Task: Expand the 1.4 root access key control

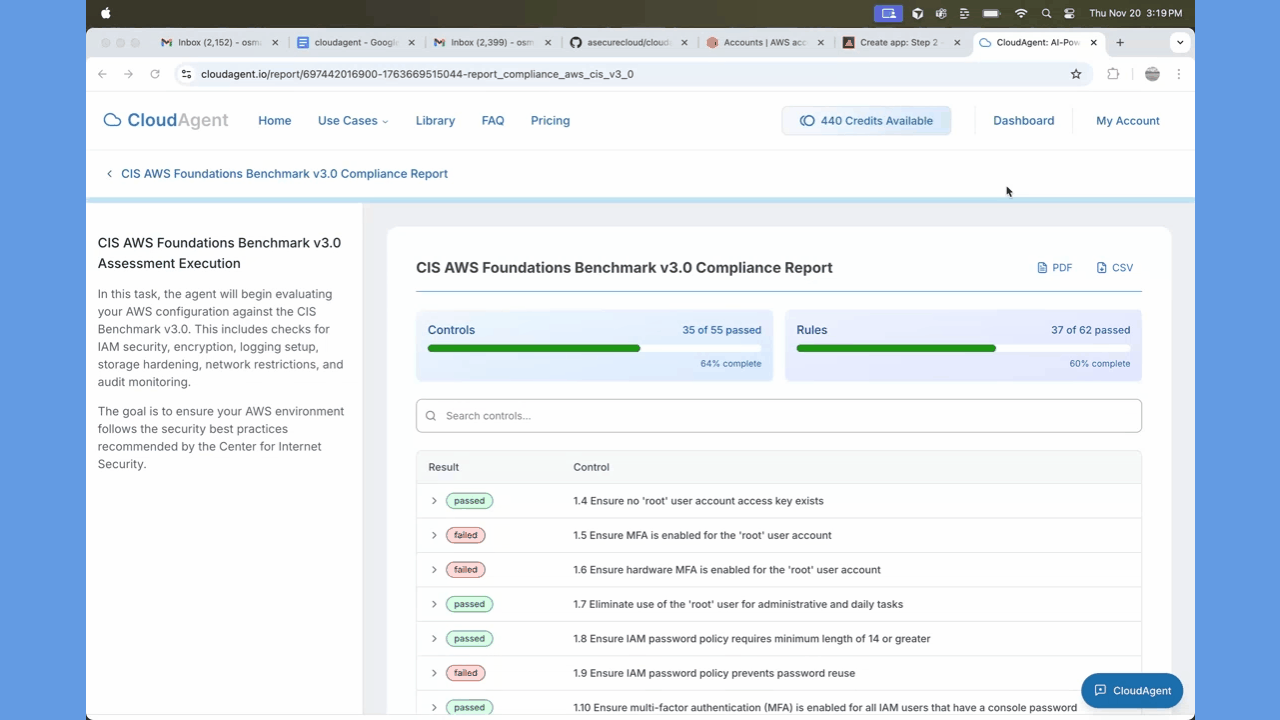Action: pos(433,500)
